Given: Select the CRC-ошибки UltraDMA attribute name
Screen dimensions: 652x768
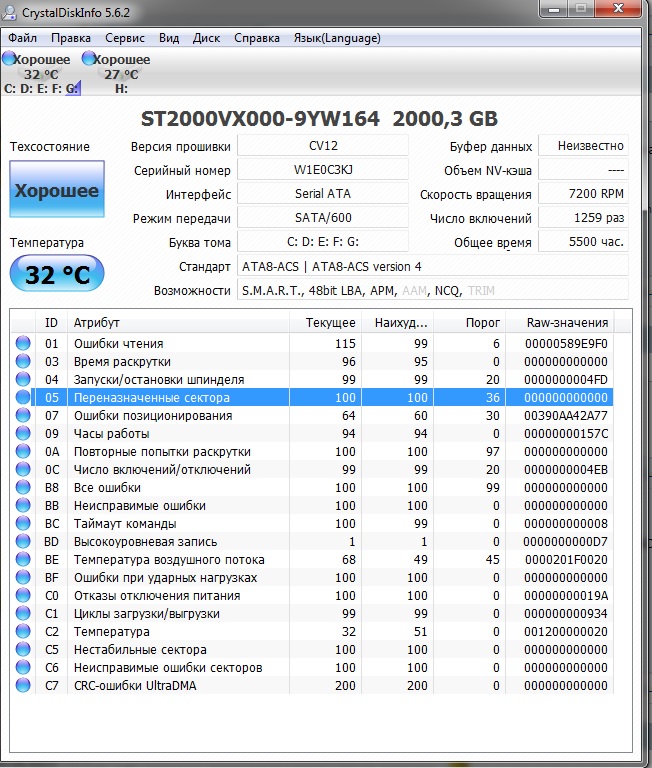Looking at the screenshot, I should (135, 685).
